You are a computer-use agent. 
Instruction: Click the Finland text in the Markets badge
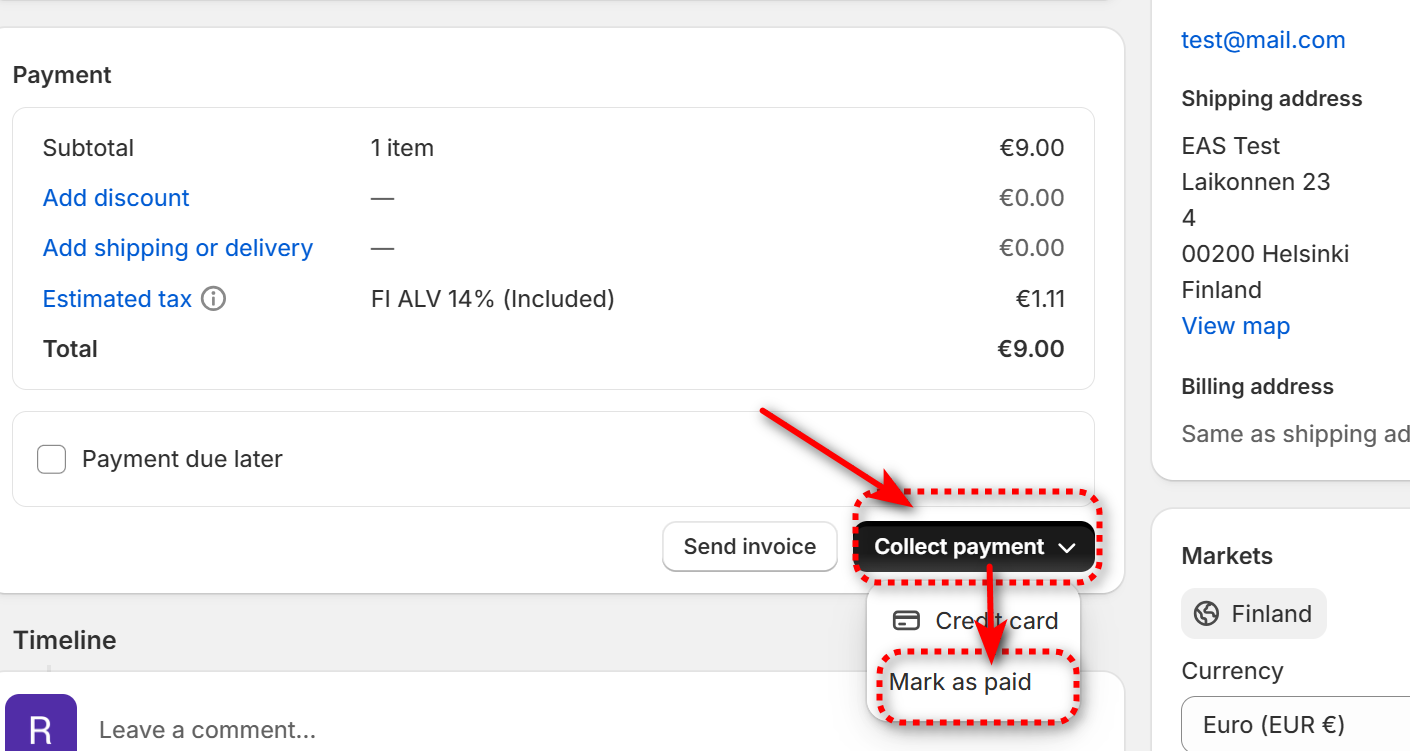(x=1271, y=614)
